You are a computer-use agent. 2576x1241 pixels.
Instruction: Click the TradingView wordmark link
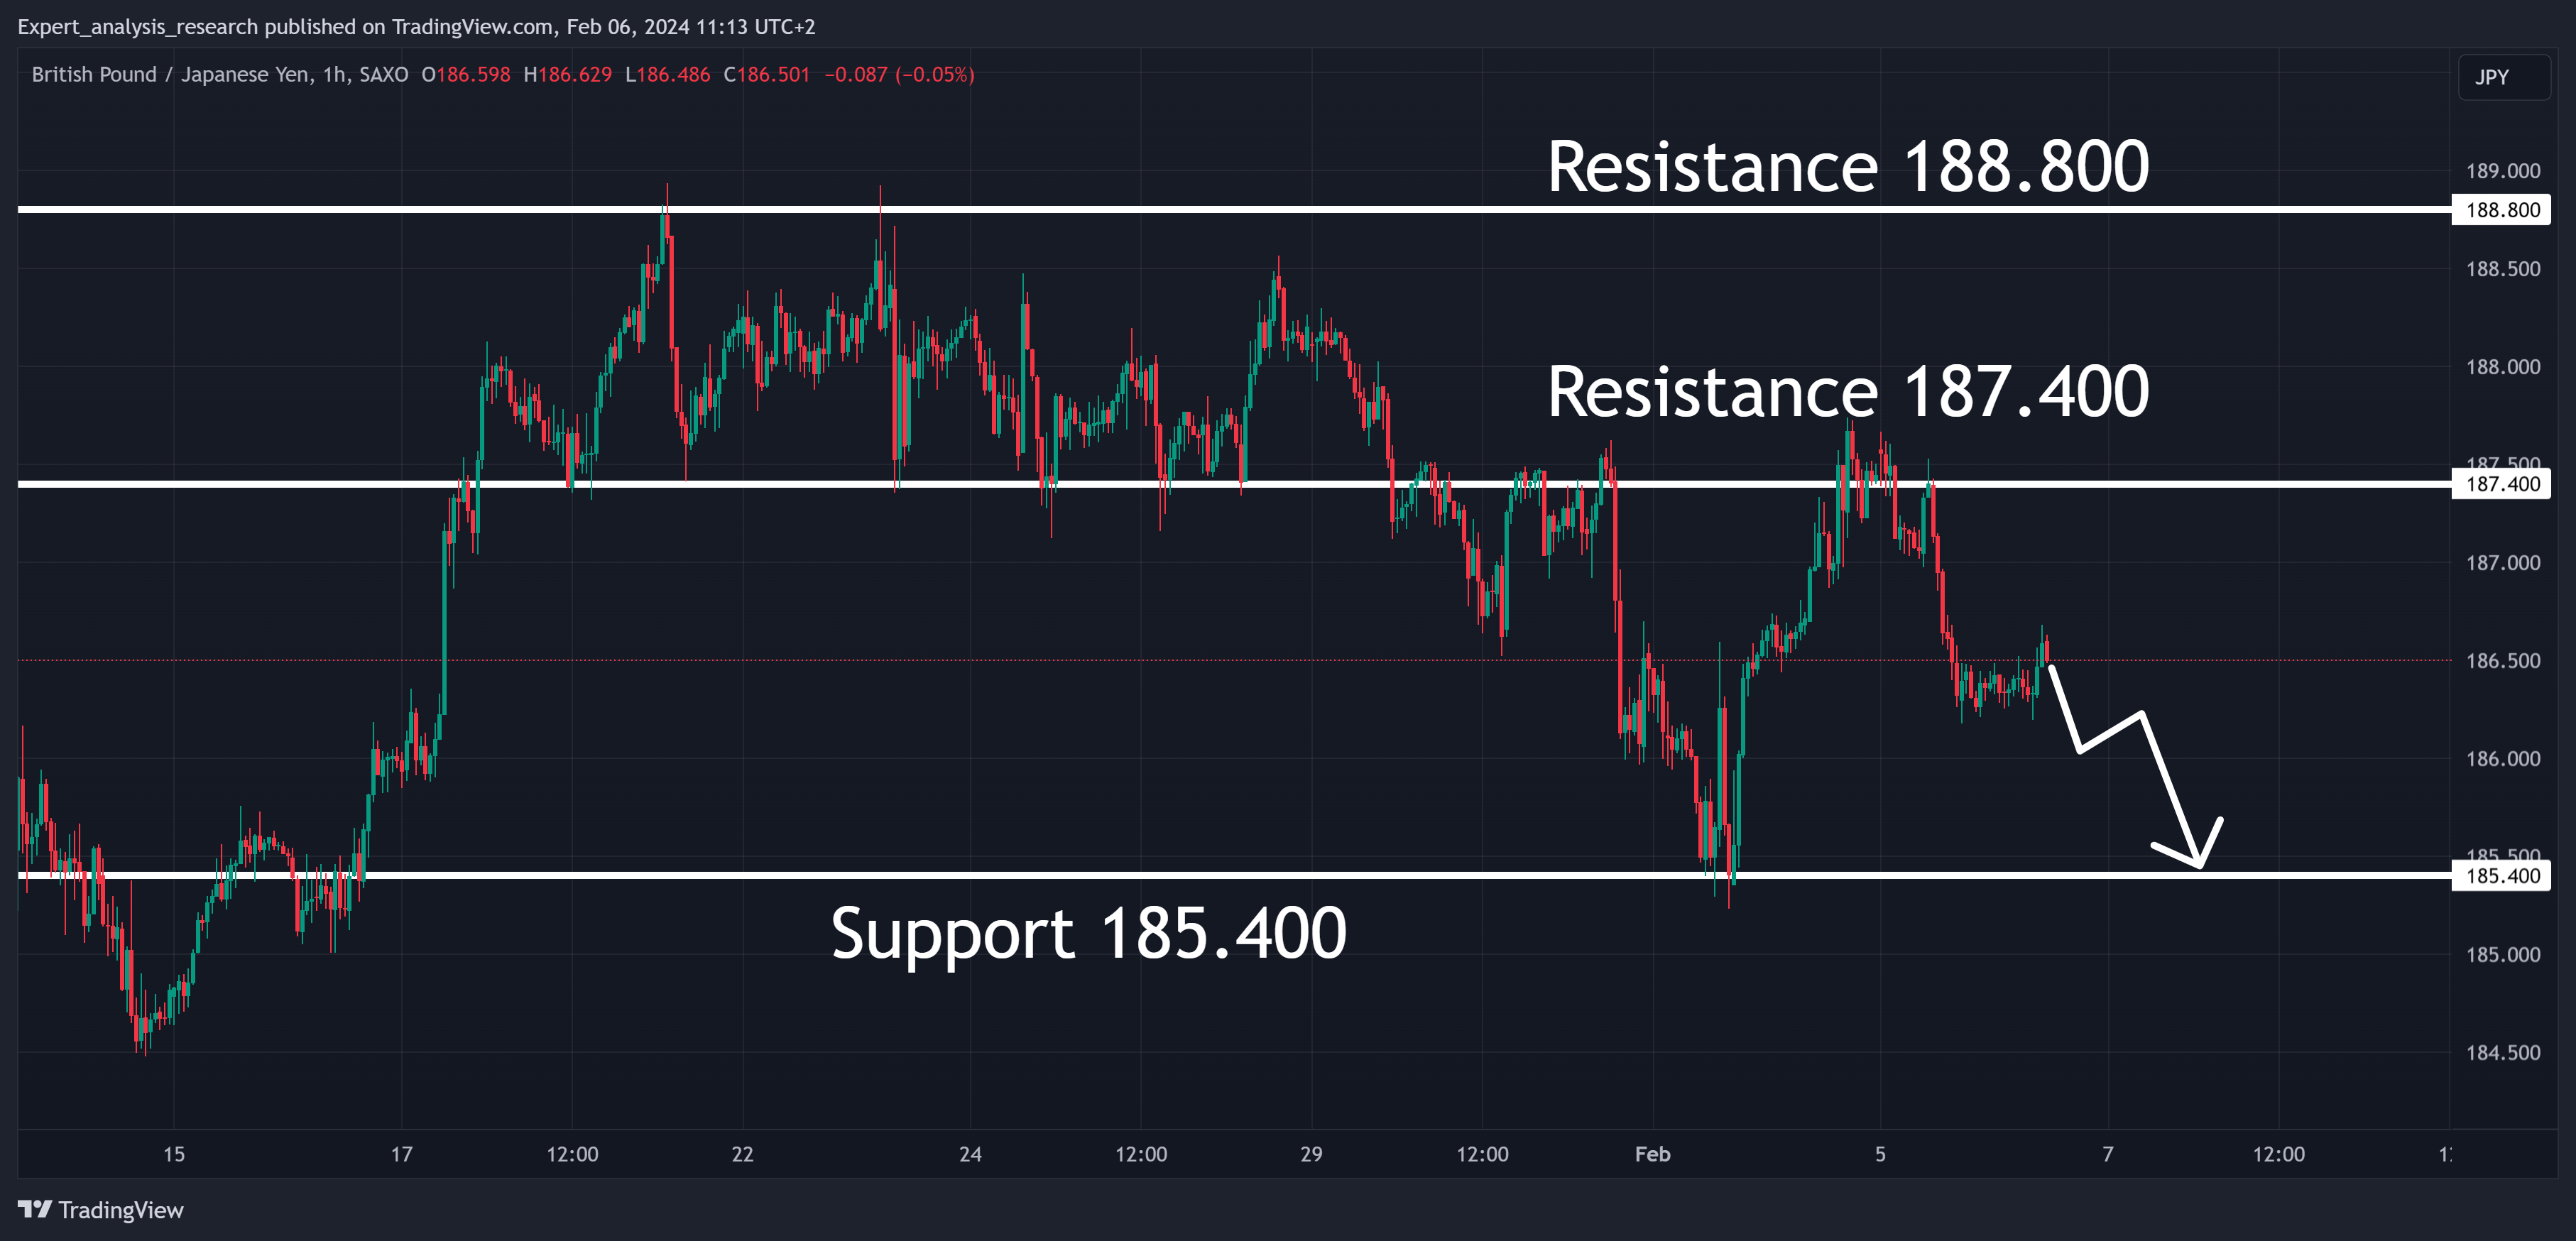tap(121, 1210)
